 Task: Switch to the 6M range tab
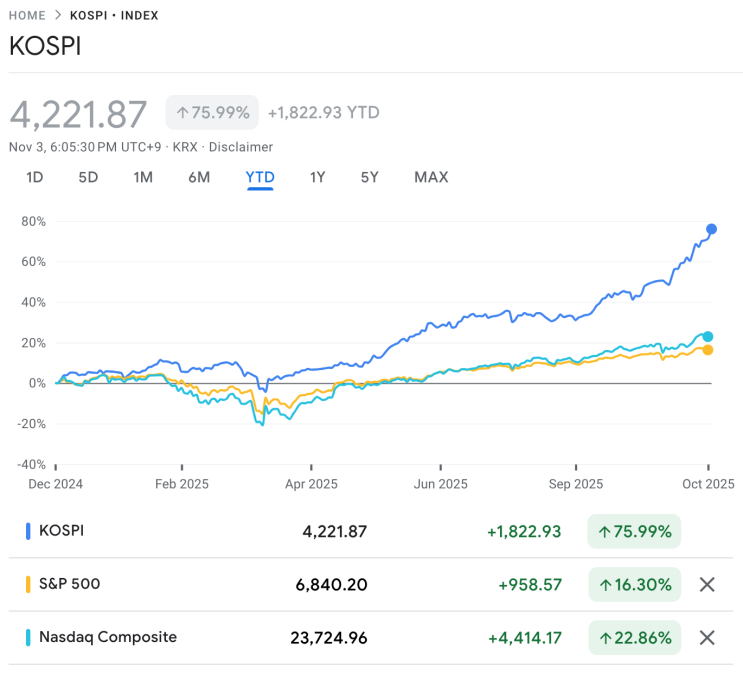coord(199,177)
